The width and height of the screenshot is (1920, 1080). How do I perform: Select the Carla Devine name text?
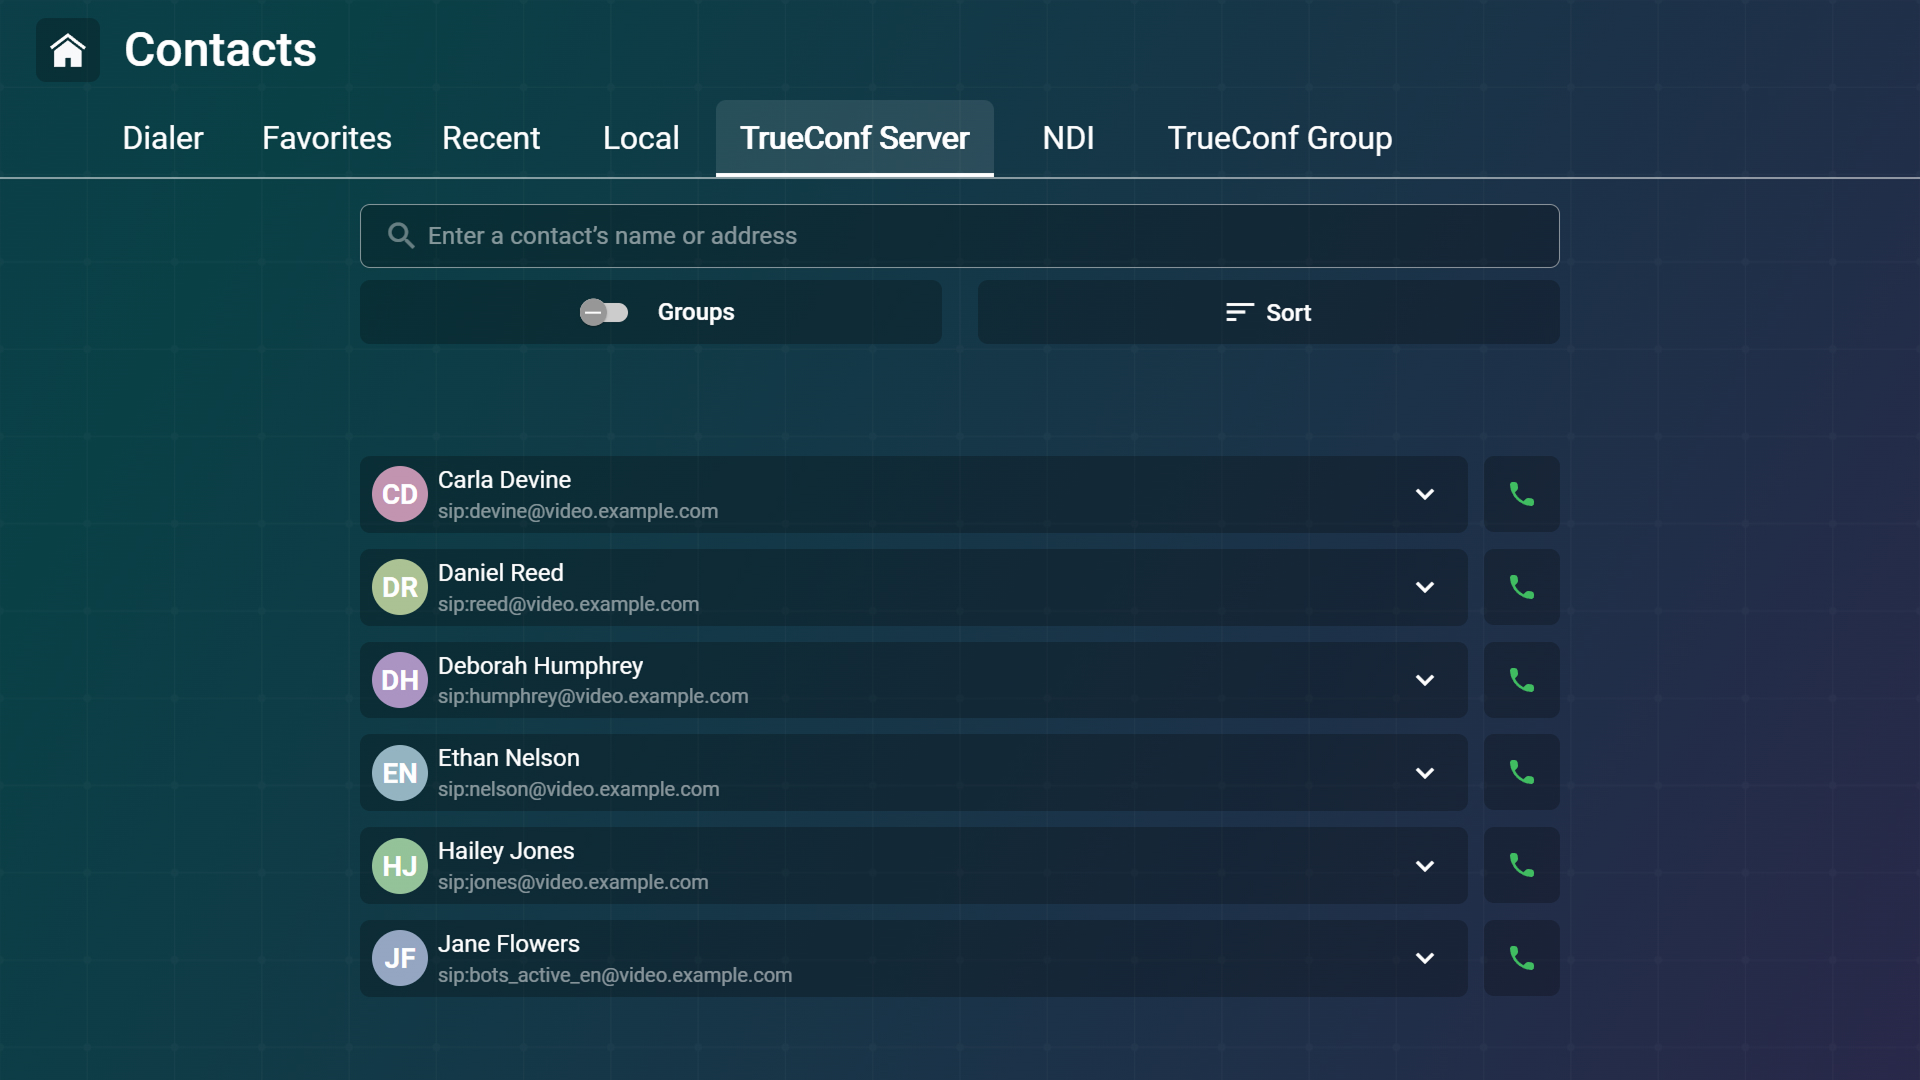pyautogui.click(x=504, y=480)
